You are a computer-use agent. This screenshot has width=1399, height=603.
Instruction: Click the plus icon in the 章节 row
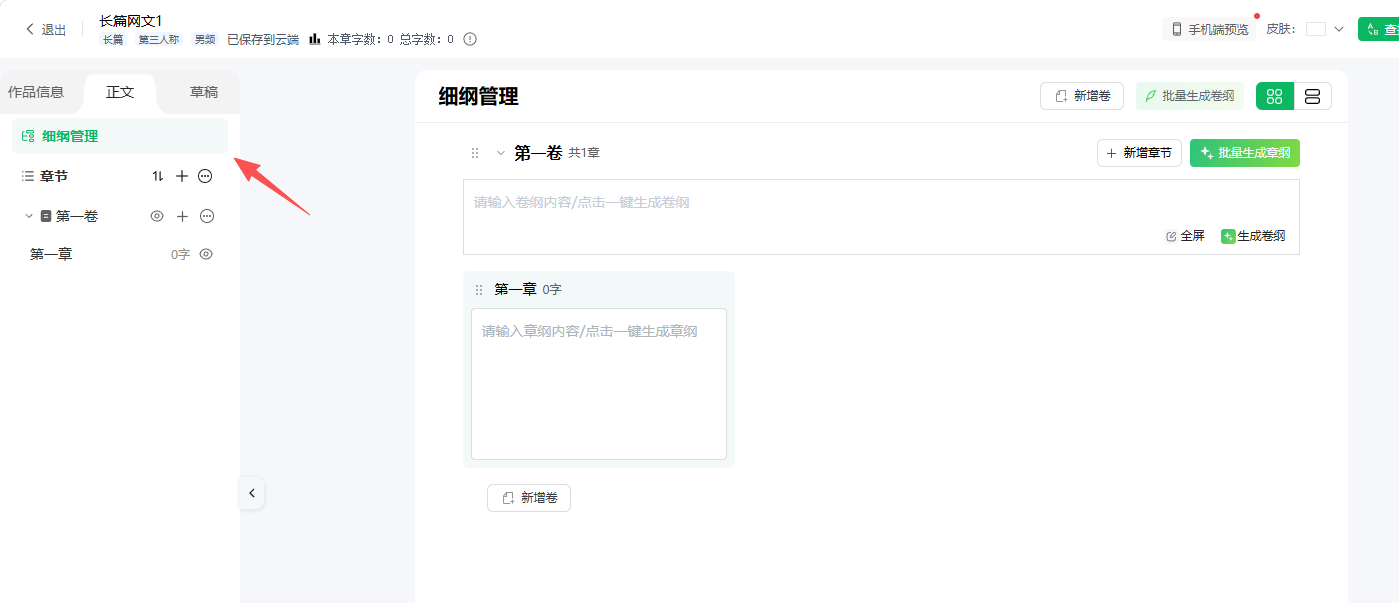click(x=182, y=176)
